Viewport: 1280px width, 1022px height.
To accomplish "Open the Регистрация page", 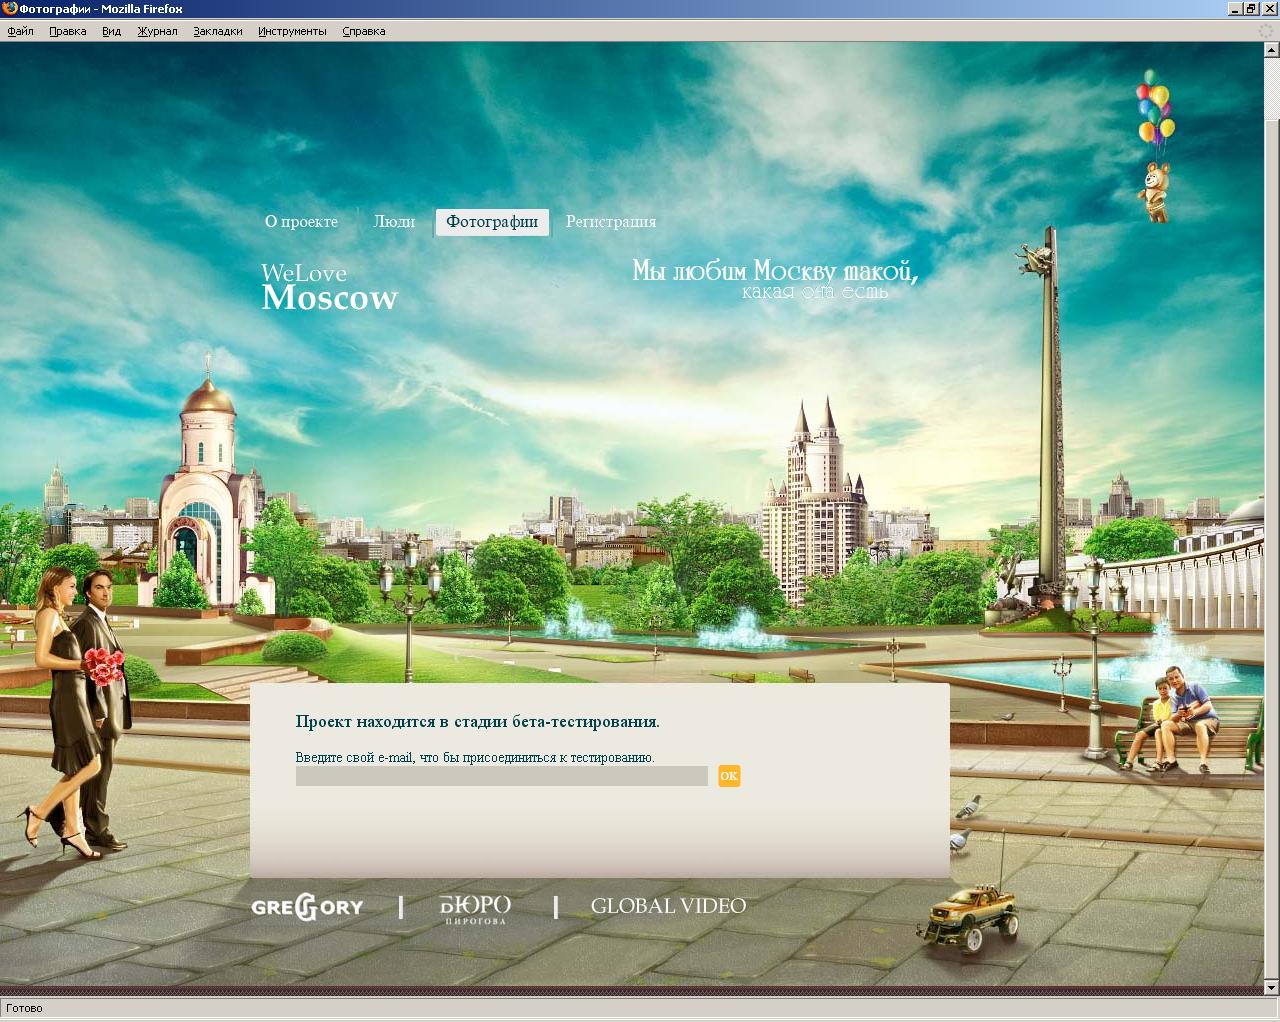I will tap(611, 222).
